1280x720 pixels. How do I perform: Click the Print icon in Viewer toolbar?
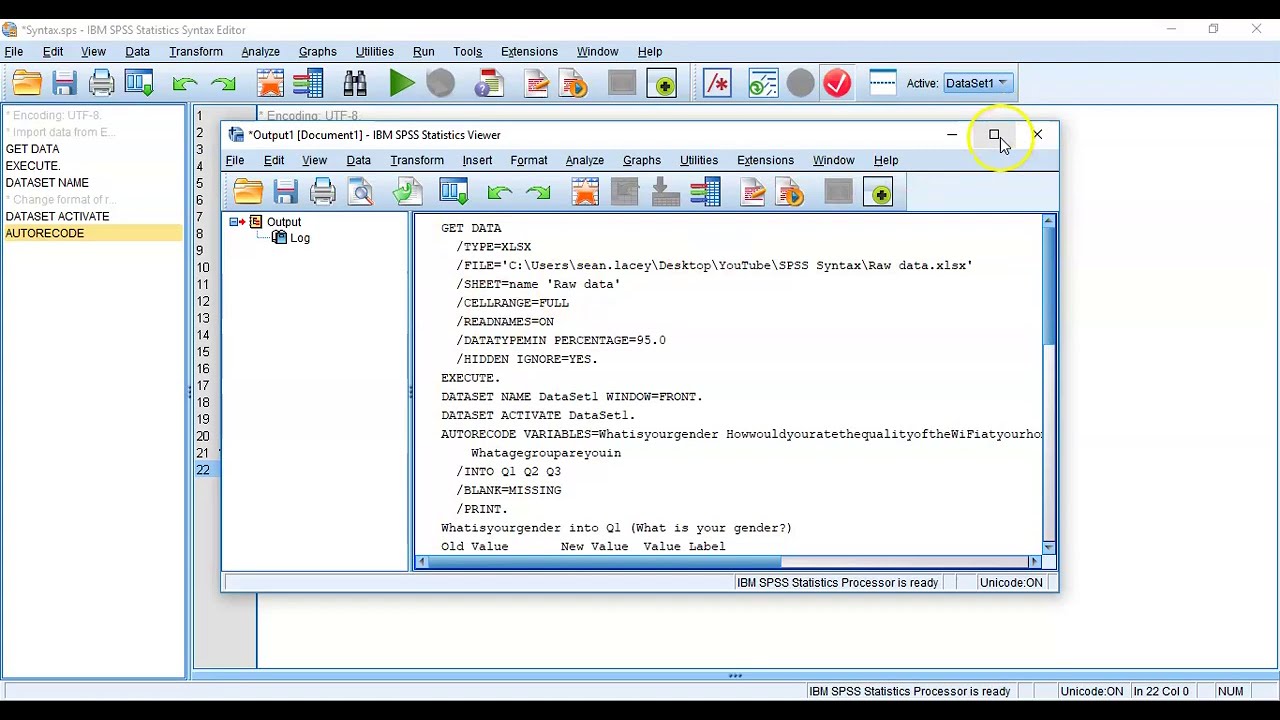[323, 192]
